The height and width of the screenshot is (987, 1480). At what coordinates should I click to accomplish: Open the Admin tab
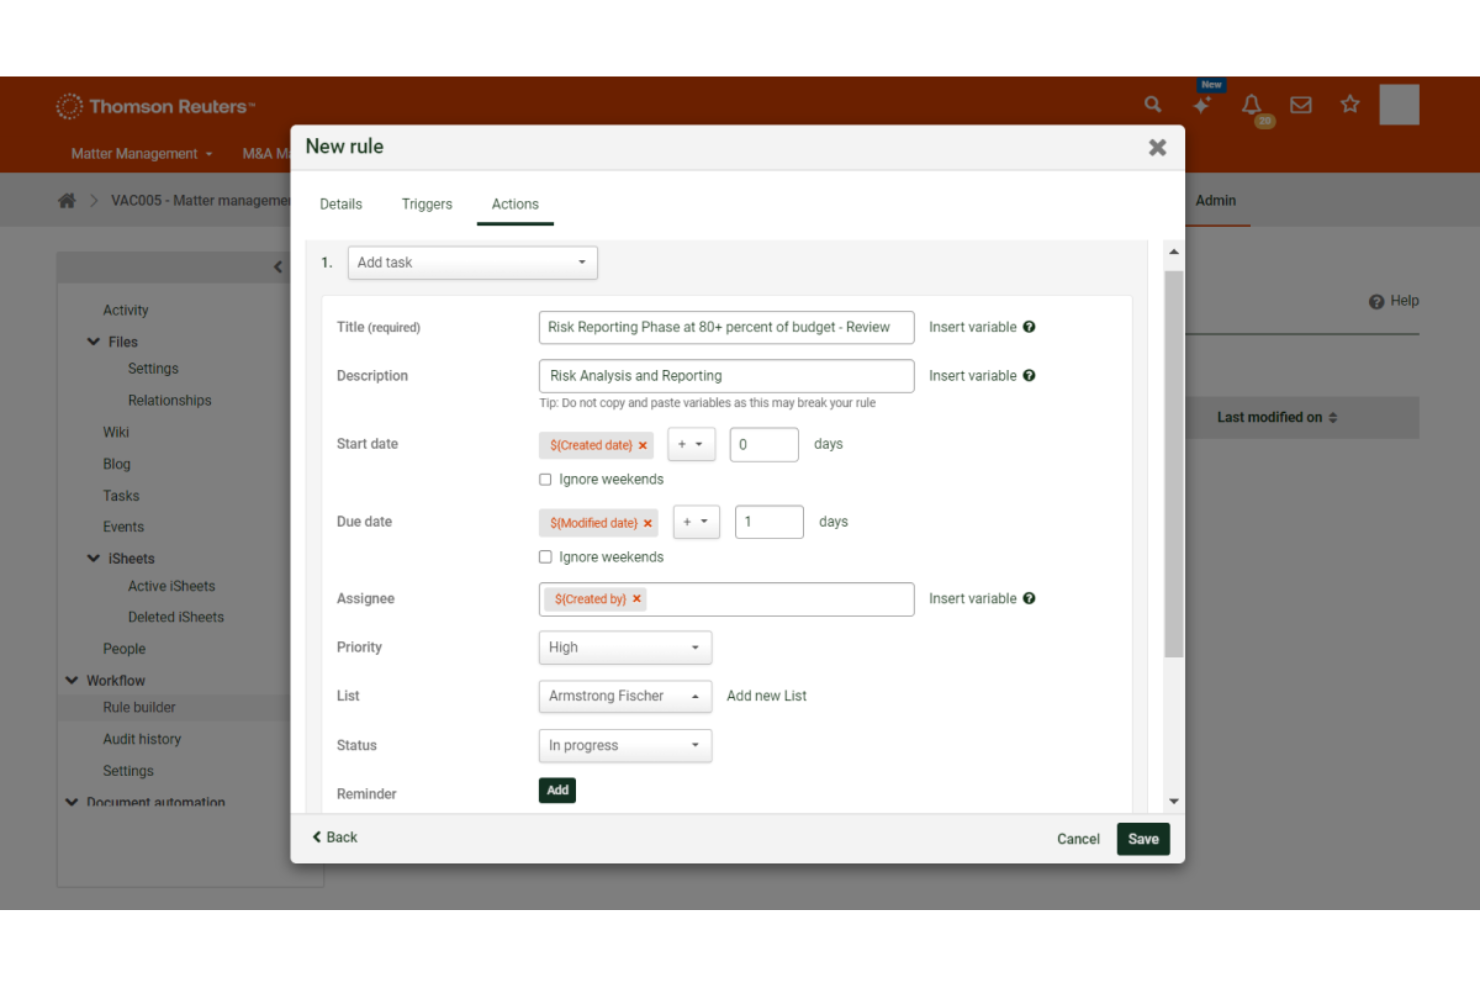[1216, 201]
